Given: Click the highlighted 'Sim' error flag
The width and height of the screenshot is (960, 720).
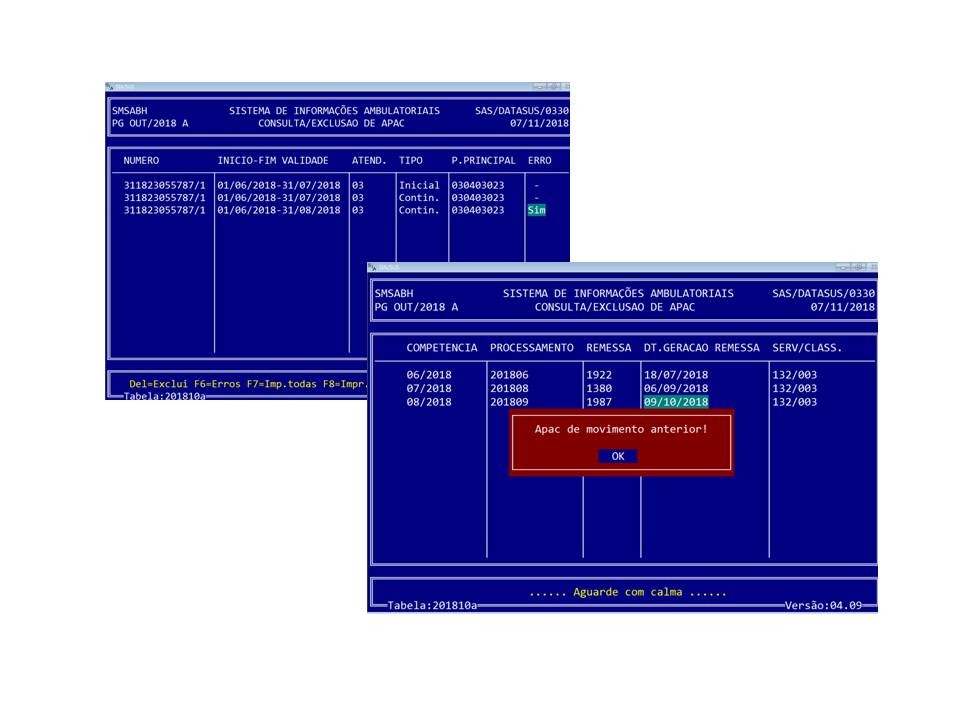Looking at the screenshot, I should coord(537,210).
